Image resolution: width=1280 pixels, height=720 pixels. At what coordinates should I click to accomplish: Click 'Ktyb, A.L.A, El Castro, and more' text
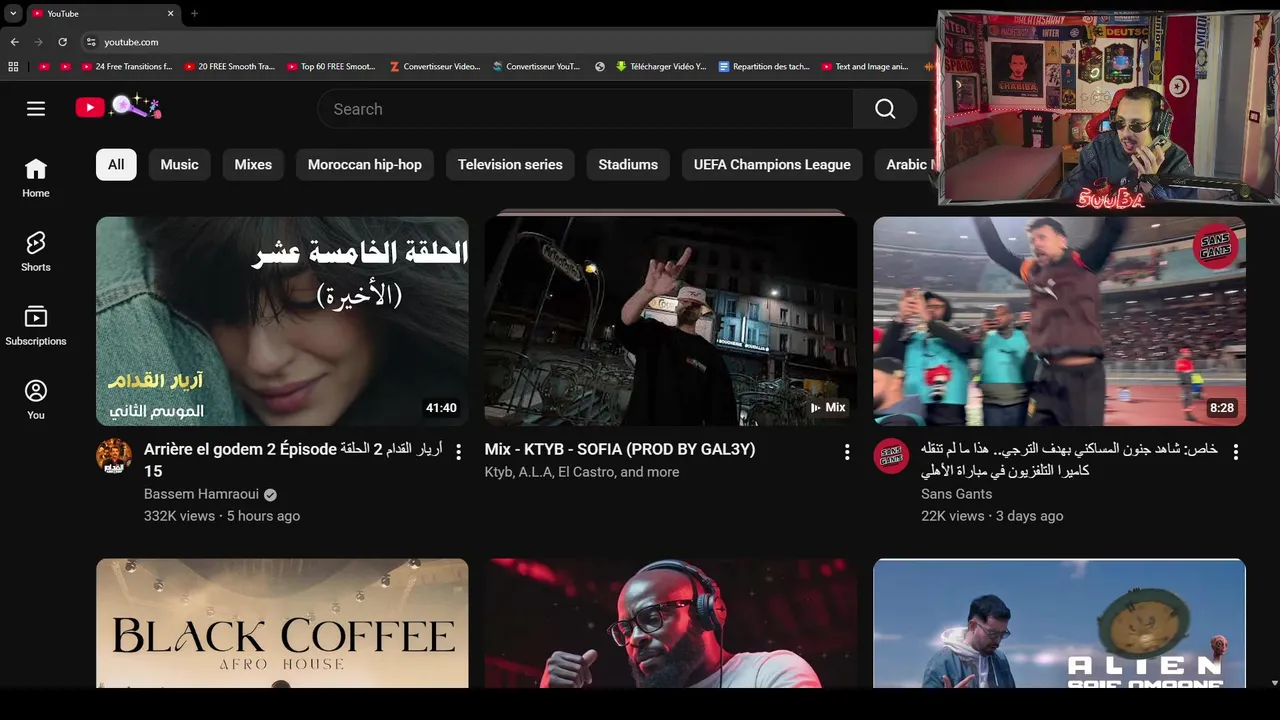[582, 472]
